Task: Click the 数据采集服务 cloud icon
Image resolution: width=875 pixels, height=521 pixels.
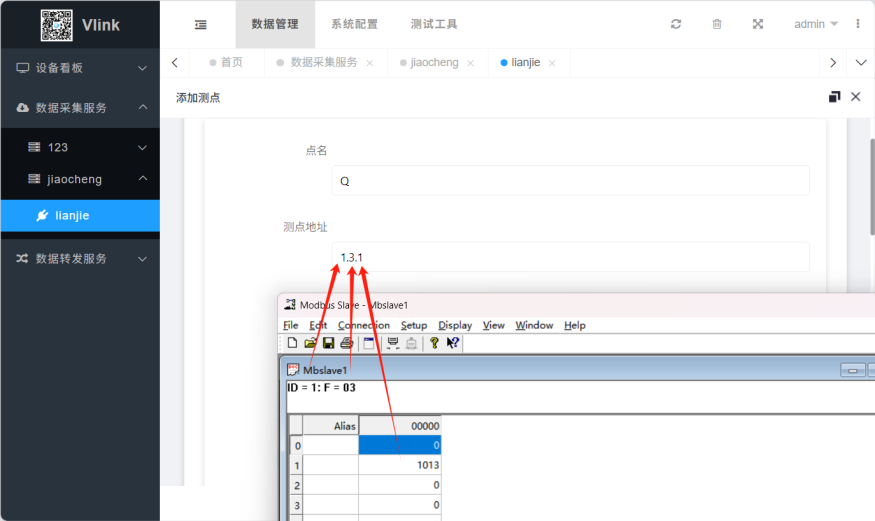Action: 22,108
